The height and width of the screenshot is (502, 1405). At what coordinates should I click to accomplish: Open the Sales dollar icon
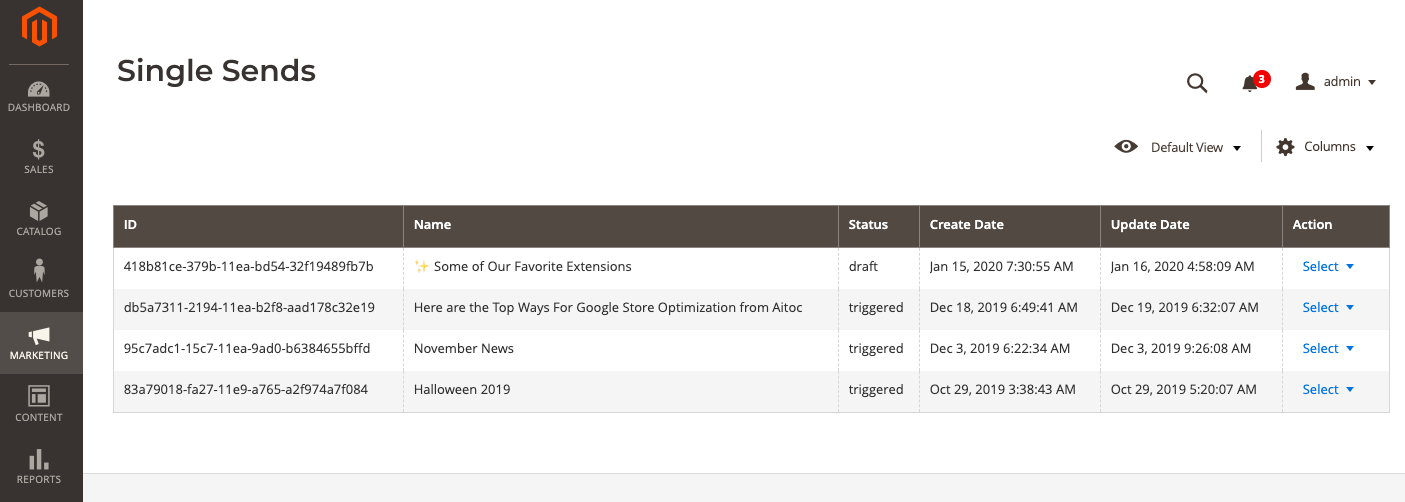tap(39, 150)
